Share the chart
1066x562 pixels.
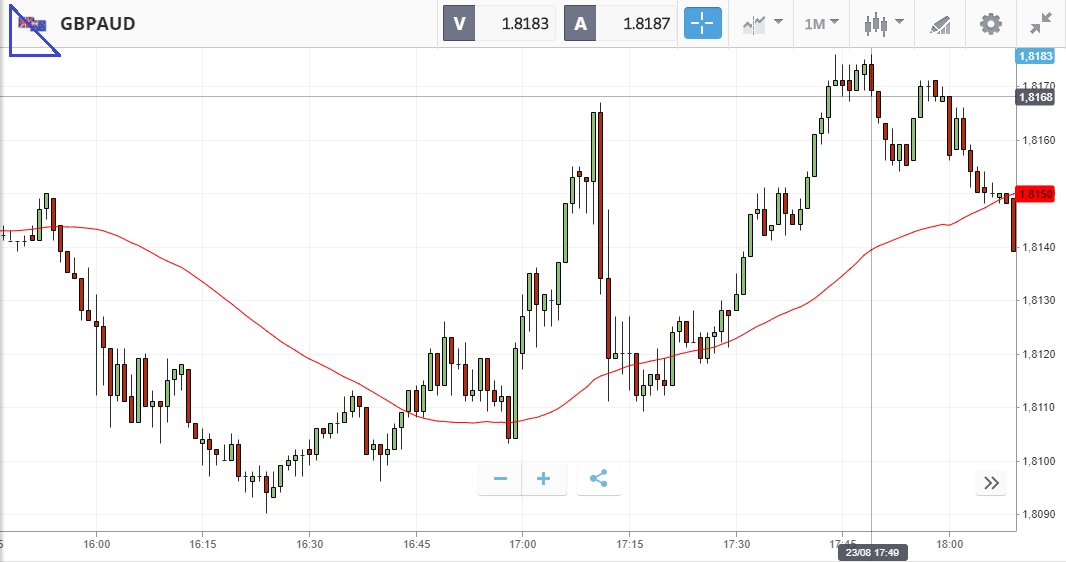[x=598, y=479]
